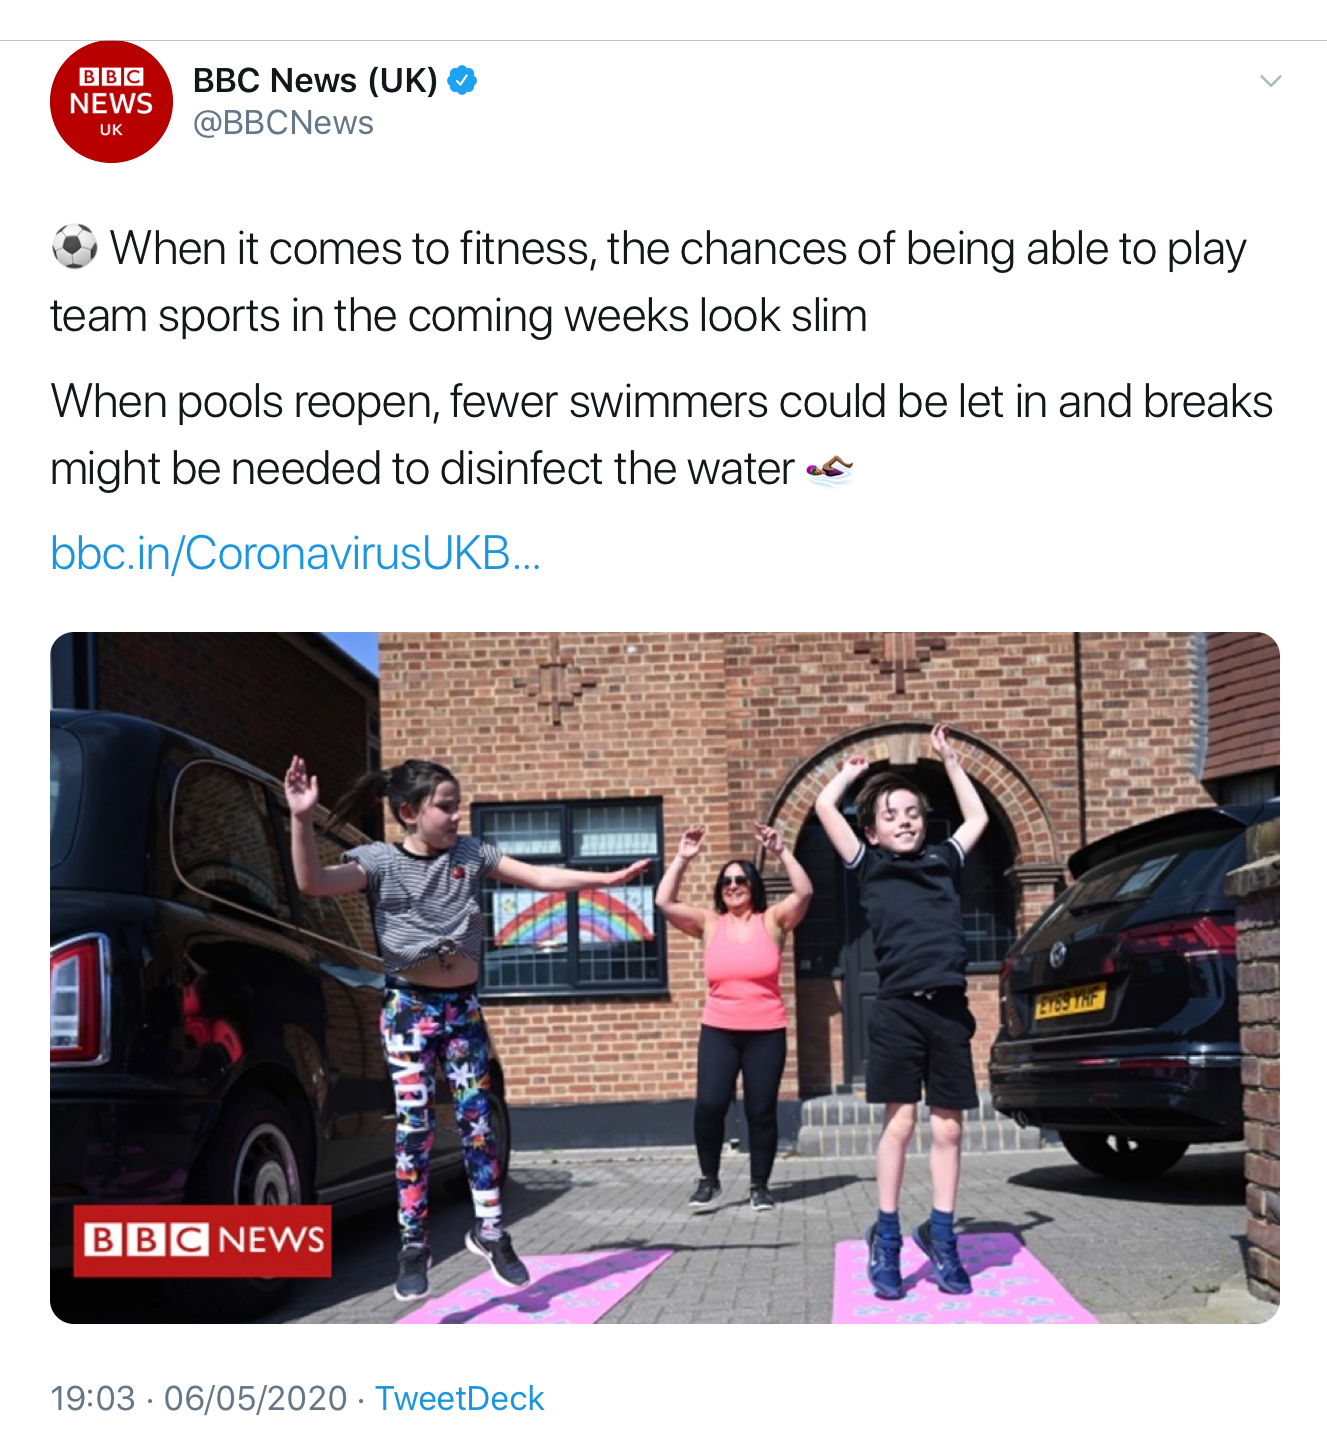Open the @BBCNews handle
The image size is (1327, 1429).
point(283,123)
